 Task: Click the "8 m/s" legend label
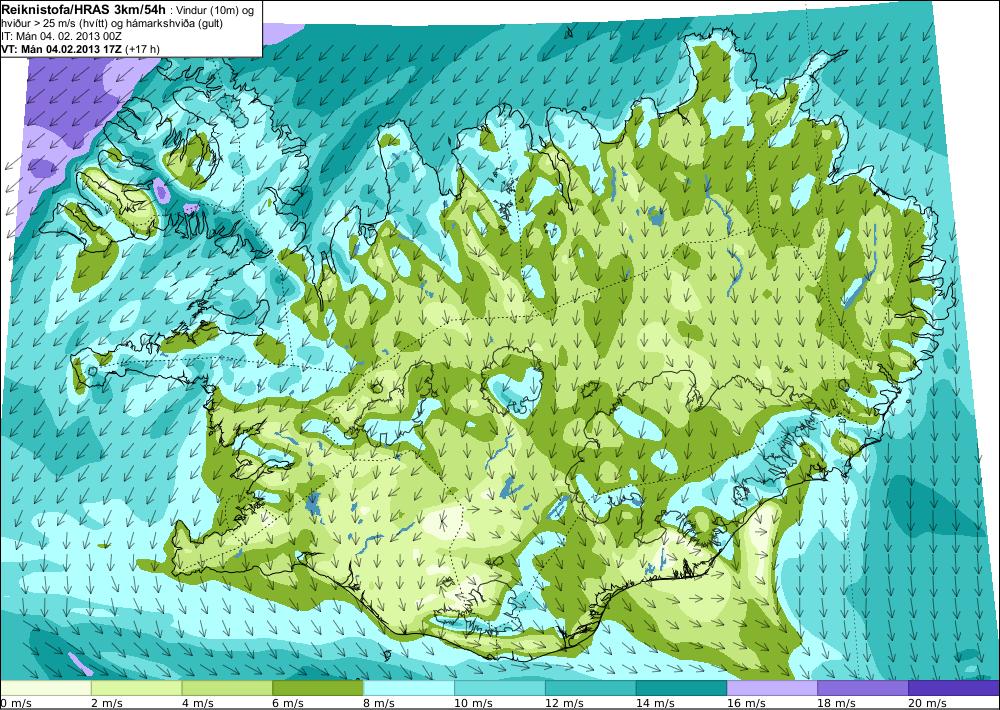coord(379,703)
